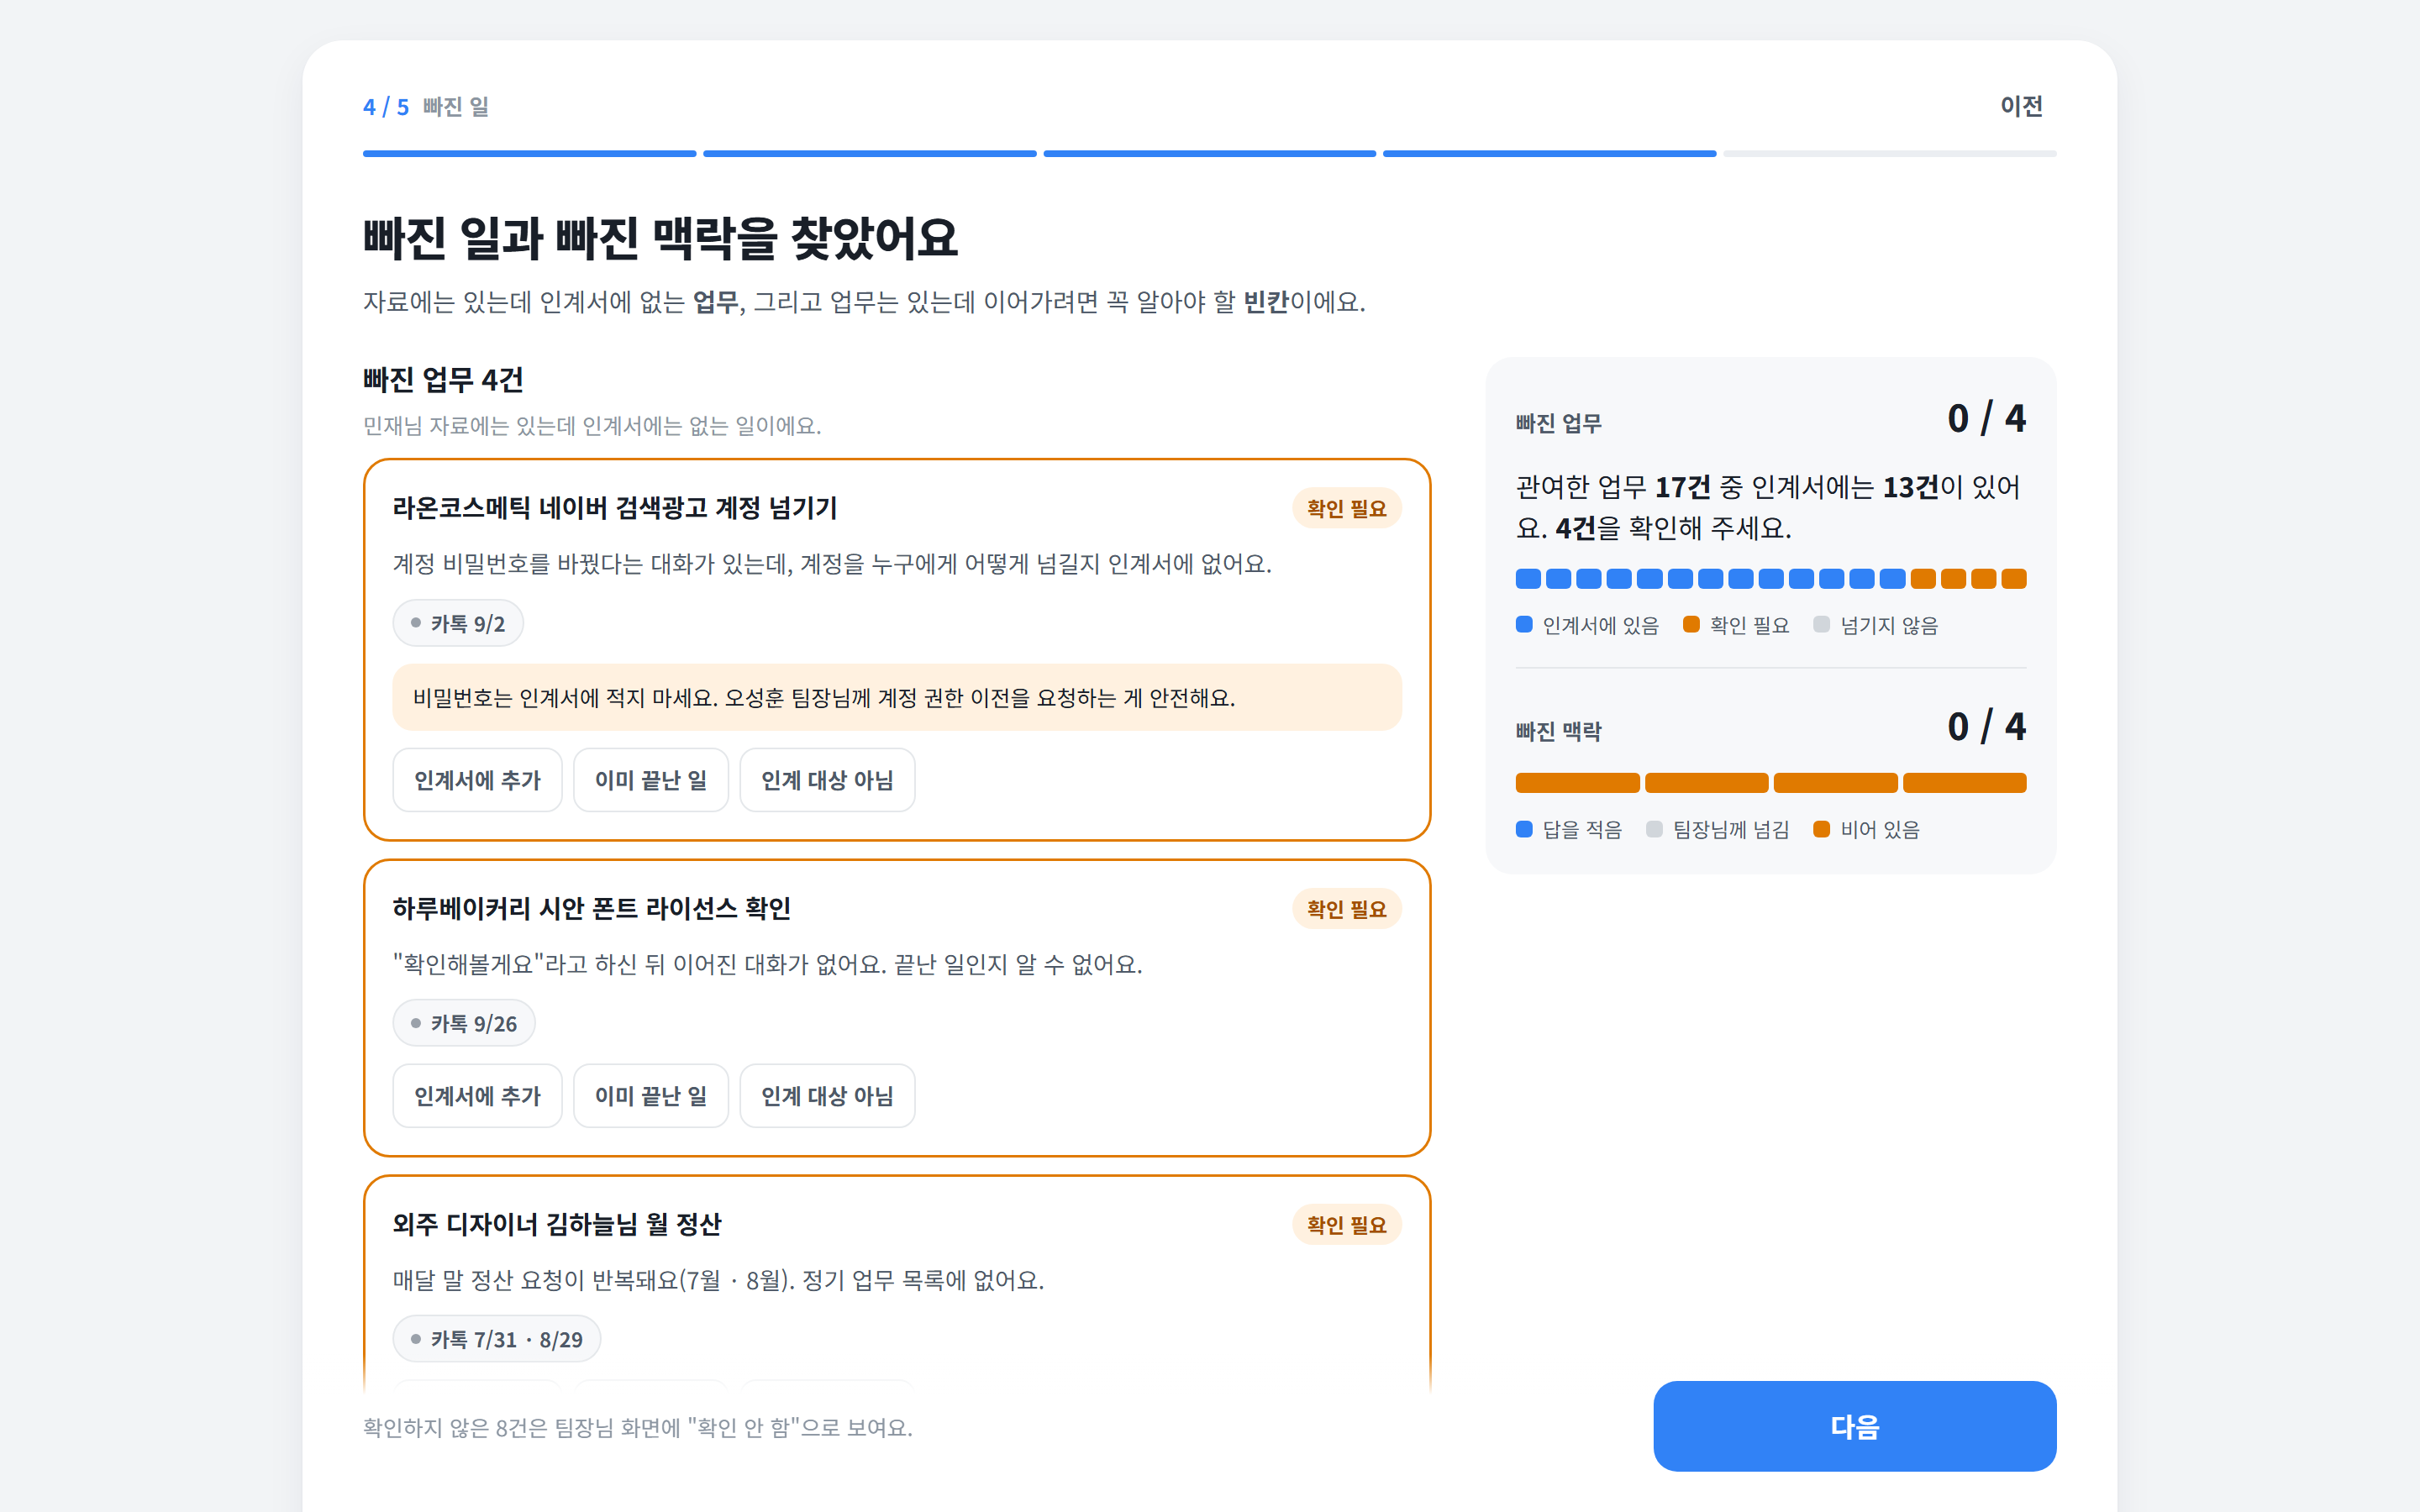Choose 인계 대상 아님 for 하루베이커리 폰트

(827, 1096)
